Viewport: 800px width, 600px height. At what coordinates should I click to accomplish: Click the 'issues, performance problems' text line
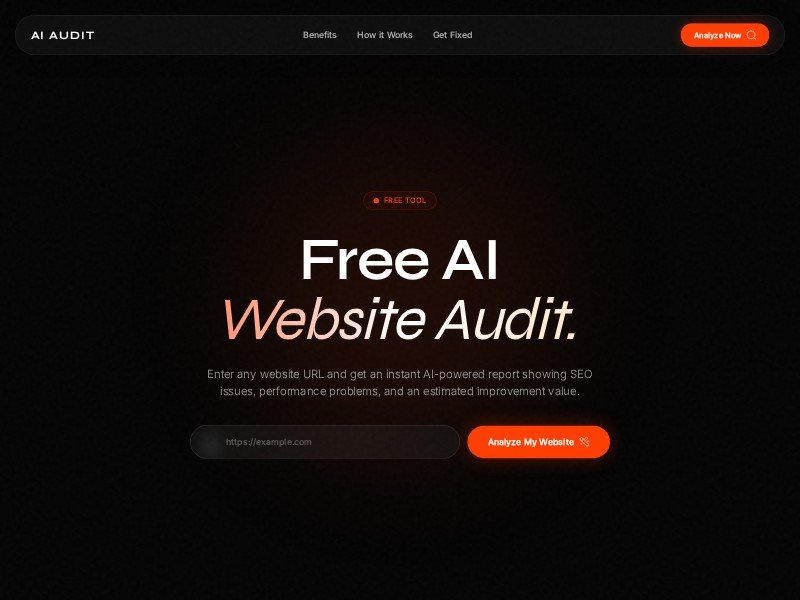399,391
